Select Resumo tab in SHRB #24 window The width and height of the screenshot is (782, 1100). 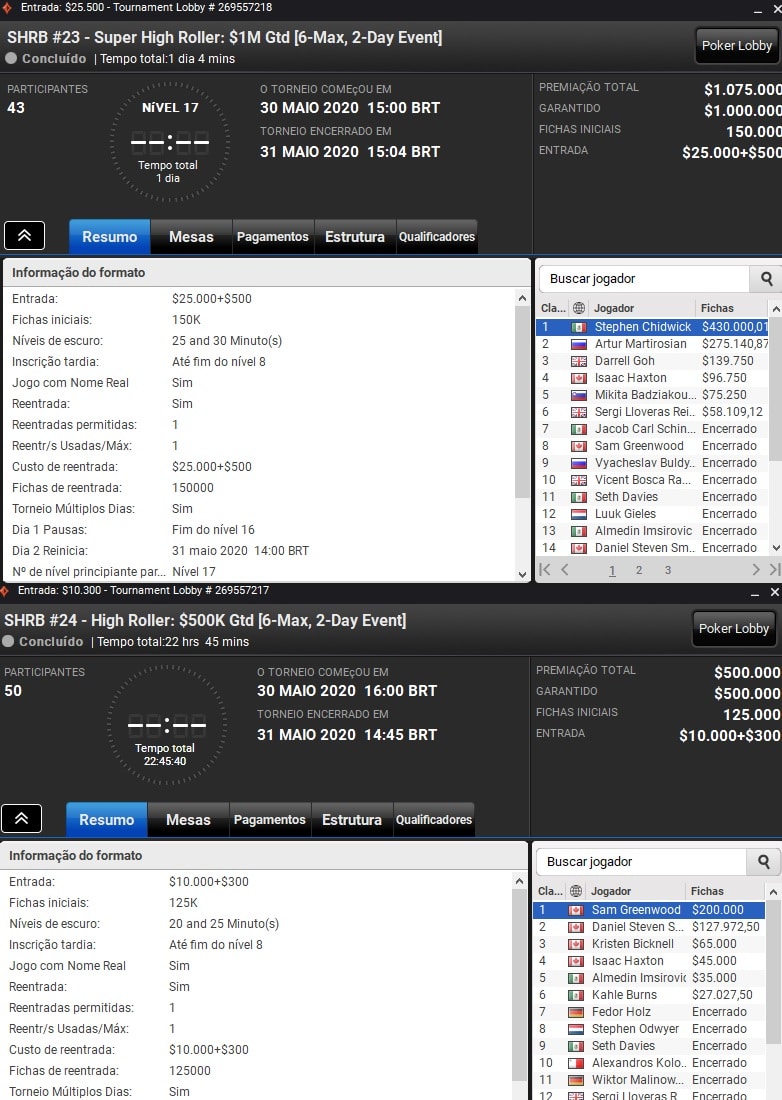(107, 819)
